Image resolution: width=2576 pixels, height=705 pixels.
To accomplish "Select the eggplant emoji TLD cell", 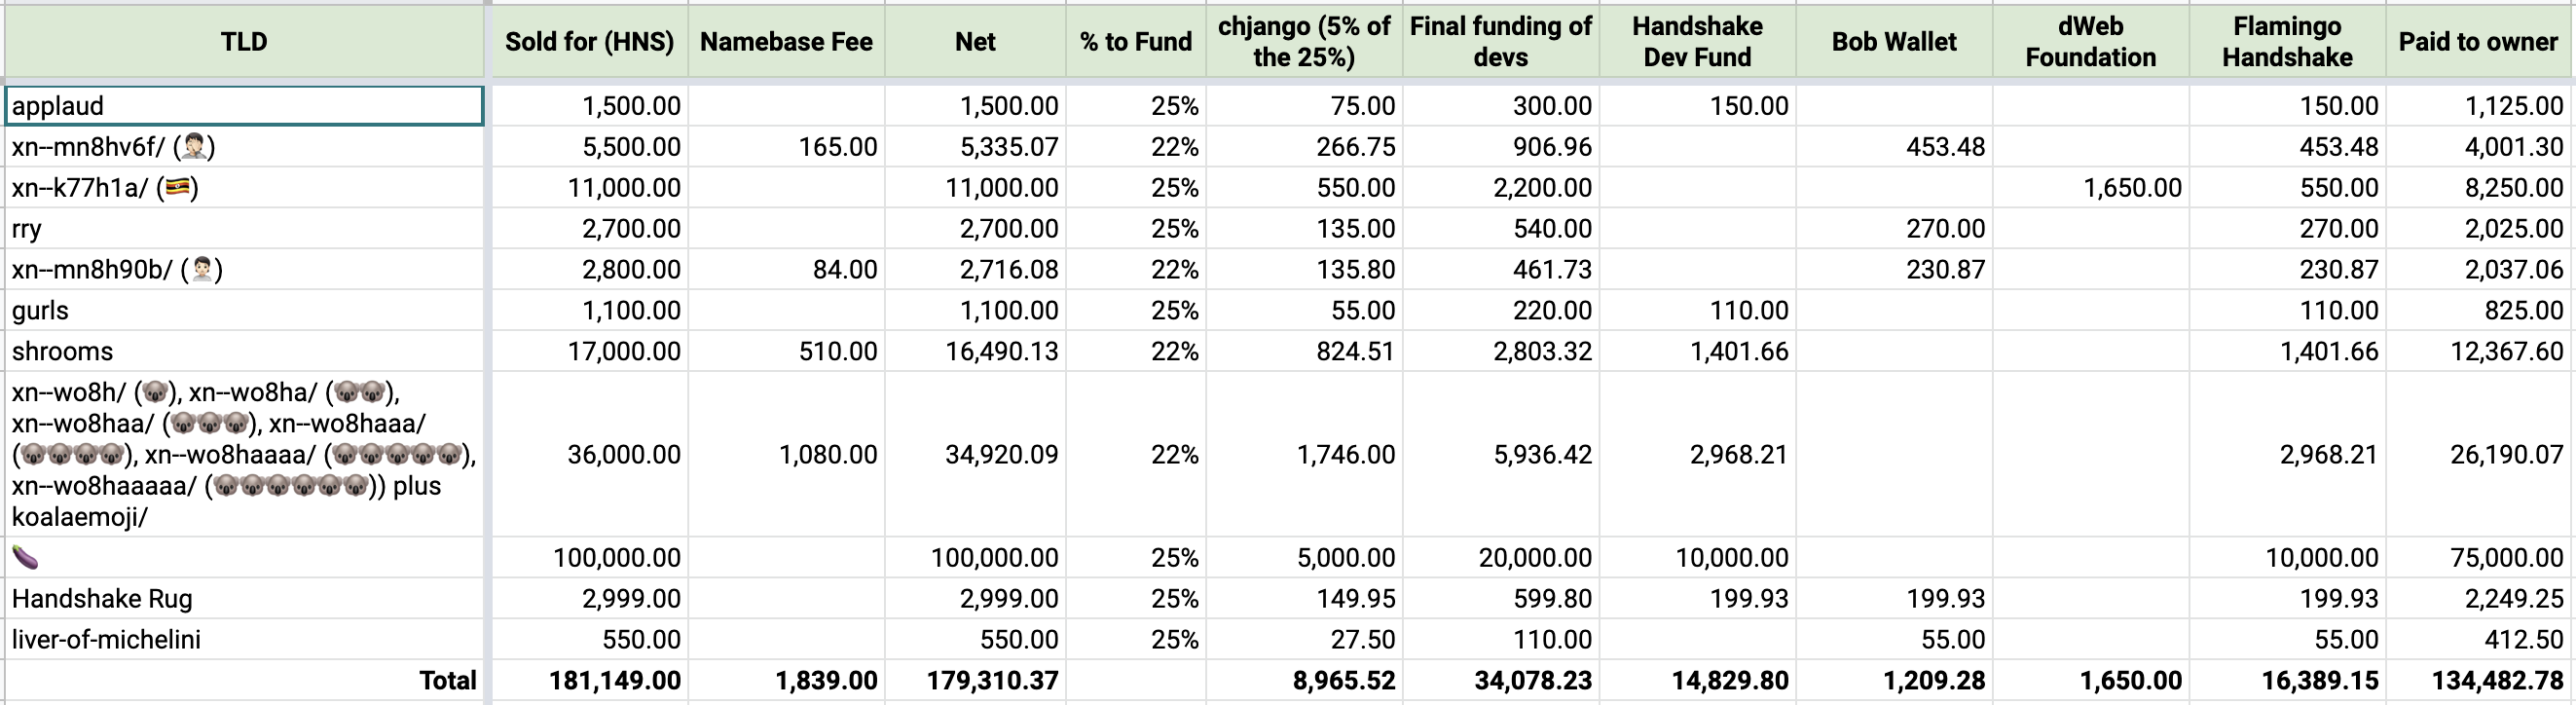I will [244, 558].
